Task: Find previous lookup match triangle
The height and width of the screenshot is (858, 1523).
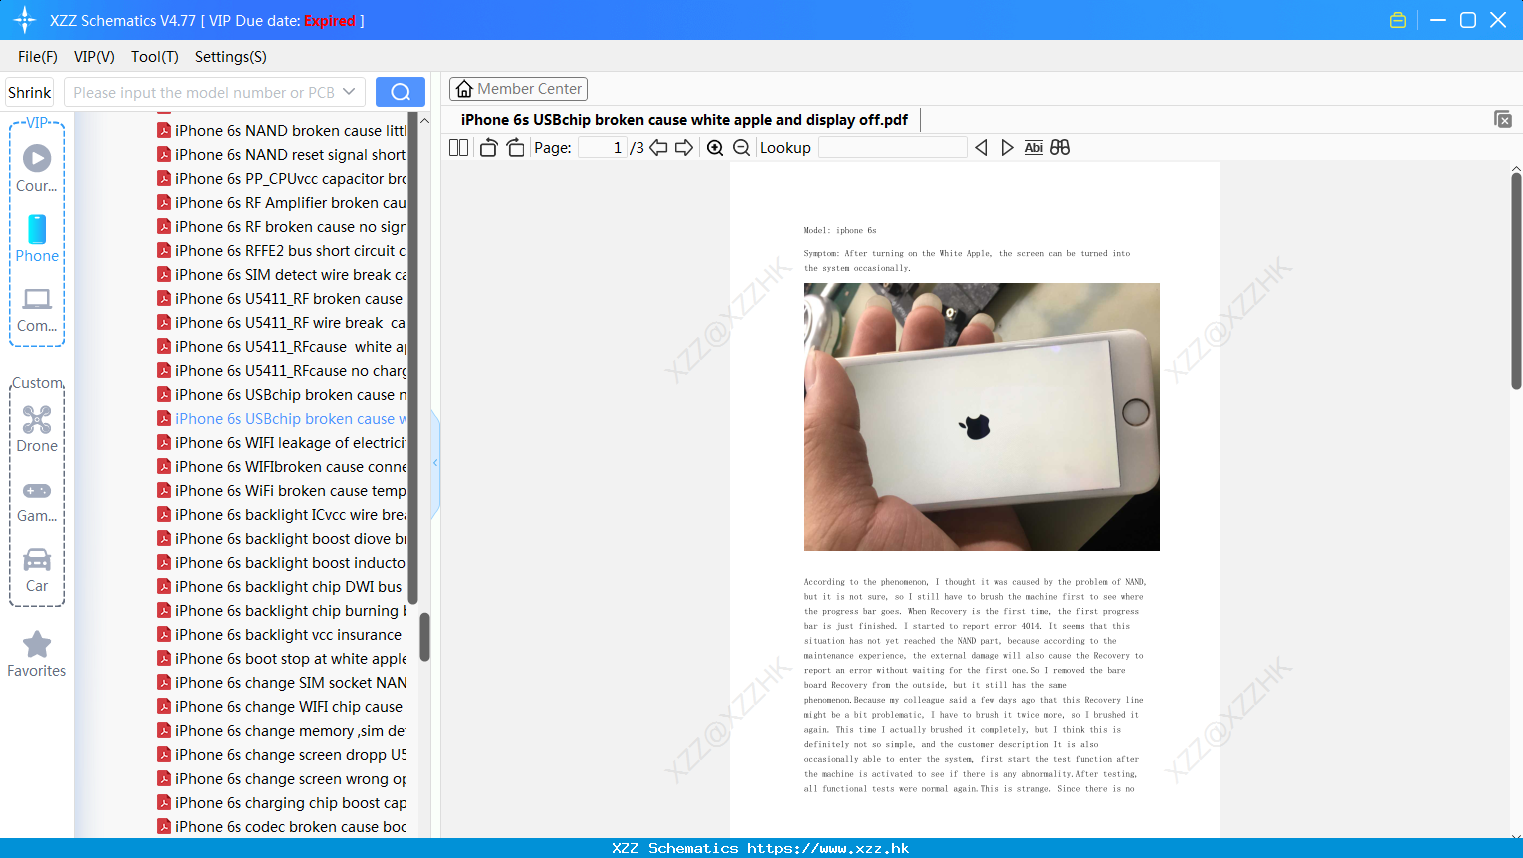Action: pyautogui.click(x=981, y=148)
